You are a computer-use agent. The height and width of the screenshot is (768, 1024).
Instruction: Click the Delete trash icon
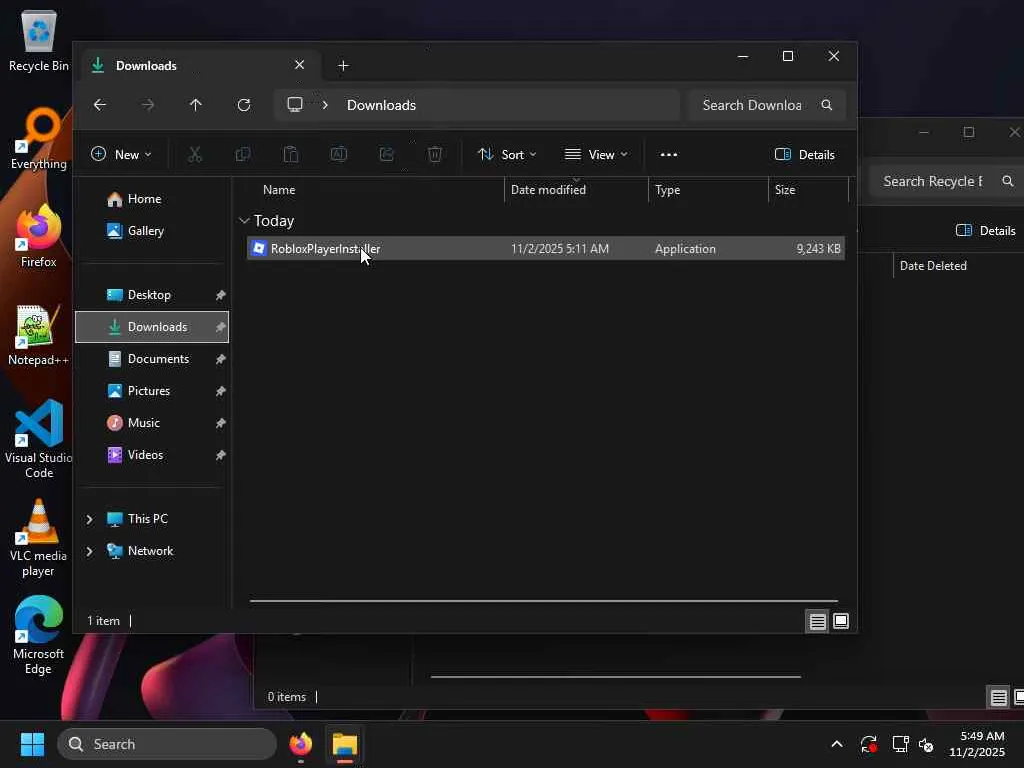coord(435,155)
